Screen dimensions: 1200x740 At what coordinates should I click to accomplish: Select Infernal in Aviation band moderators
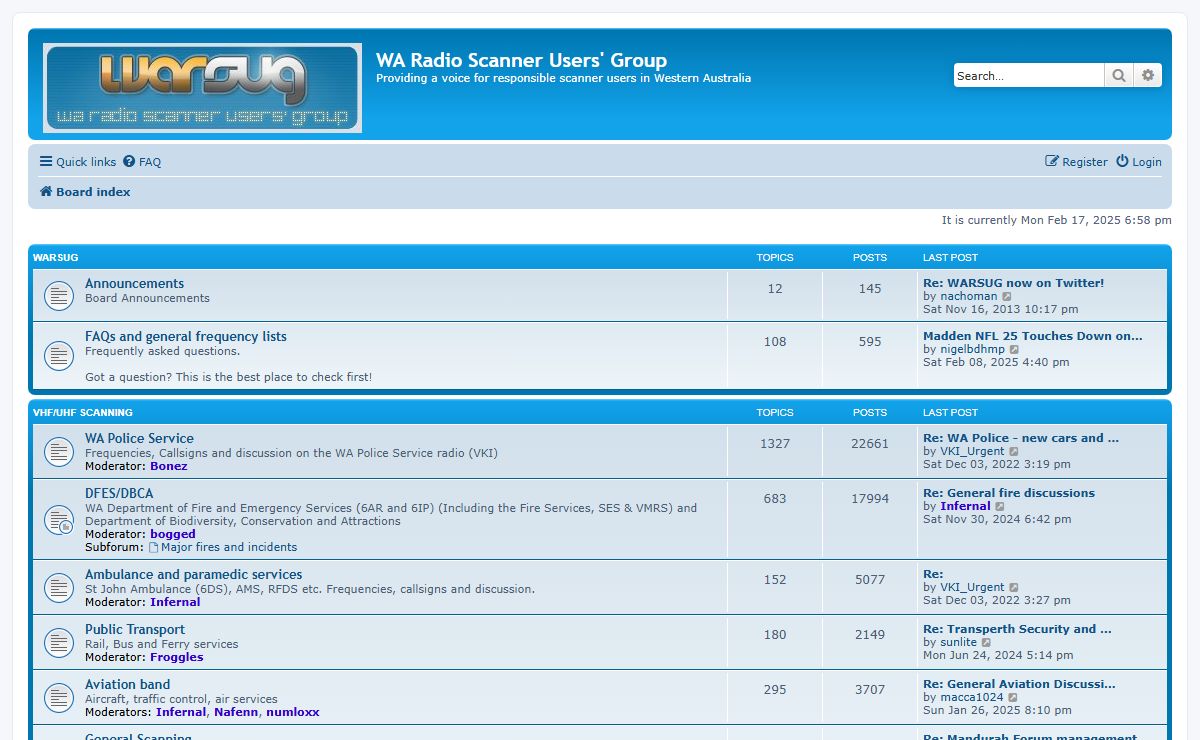coord(181,712)
